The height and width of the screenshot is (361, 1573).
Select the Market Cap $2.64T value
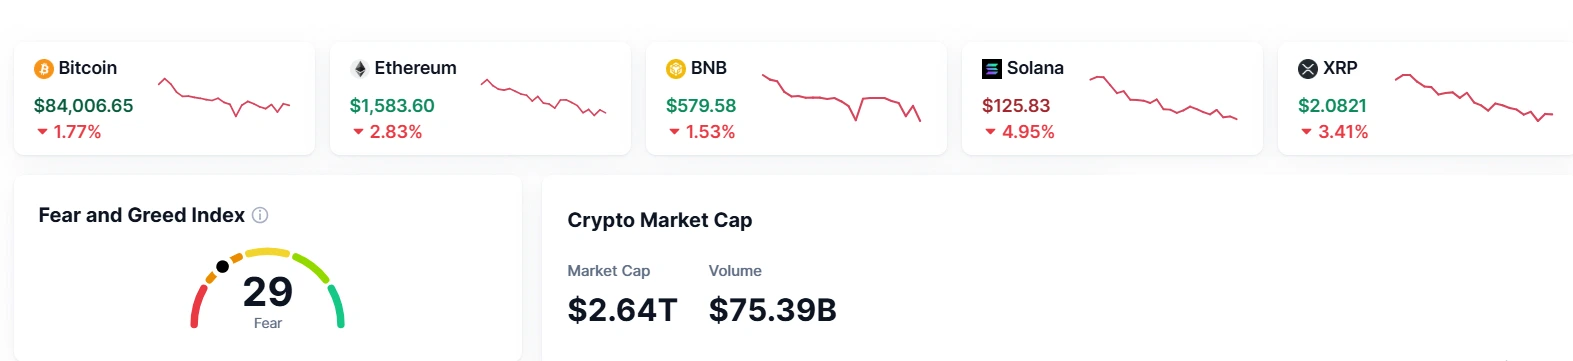622,310
